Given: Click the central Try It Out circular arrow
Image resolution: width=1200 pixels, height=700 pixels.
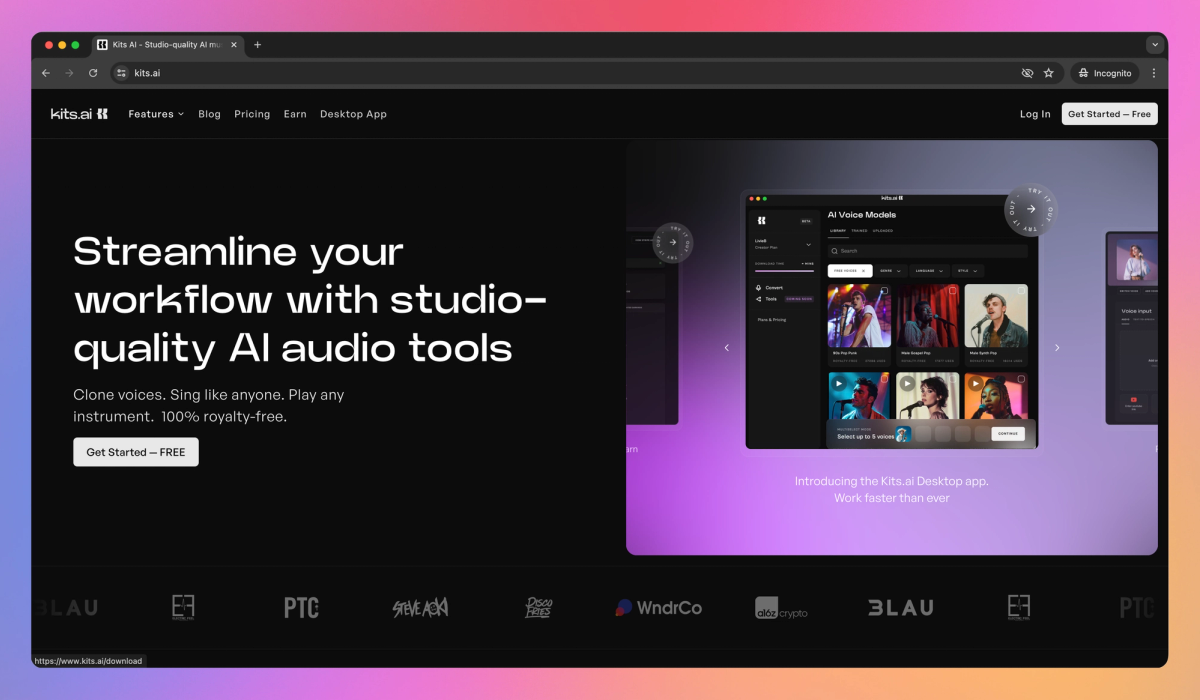Looking at the screenshot, I should pos(1031,209).
